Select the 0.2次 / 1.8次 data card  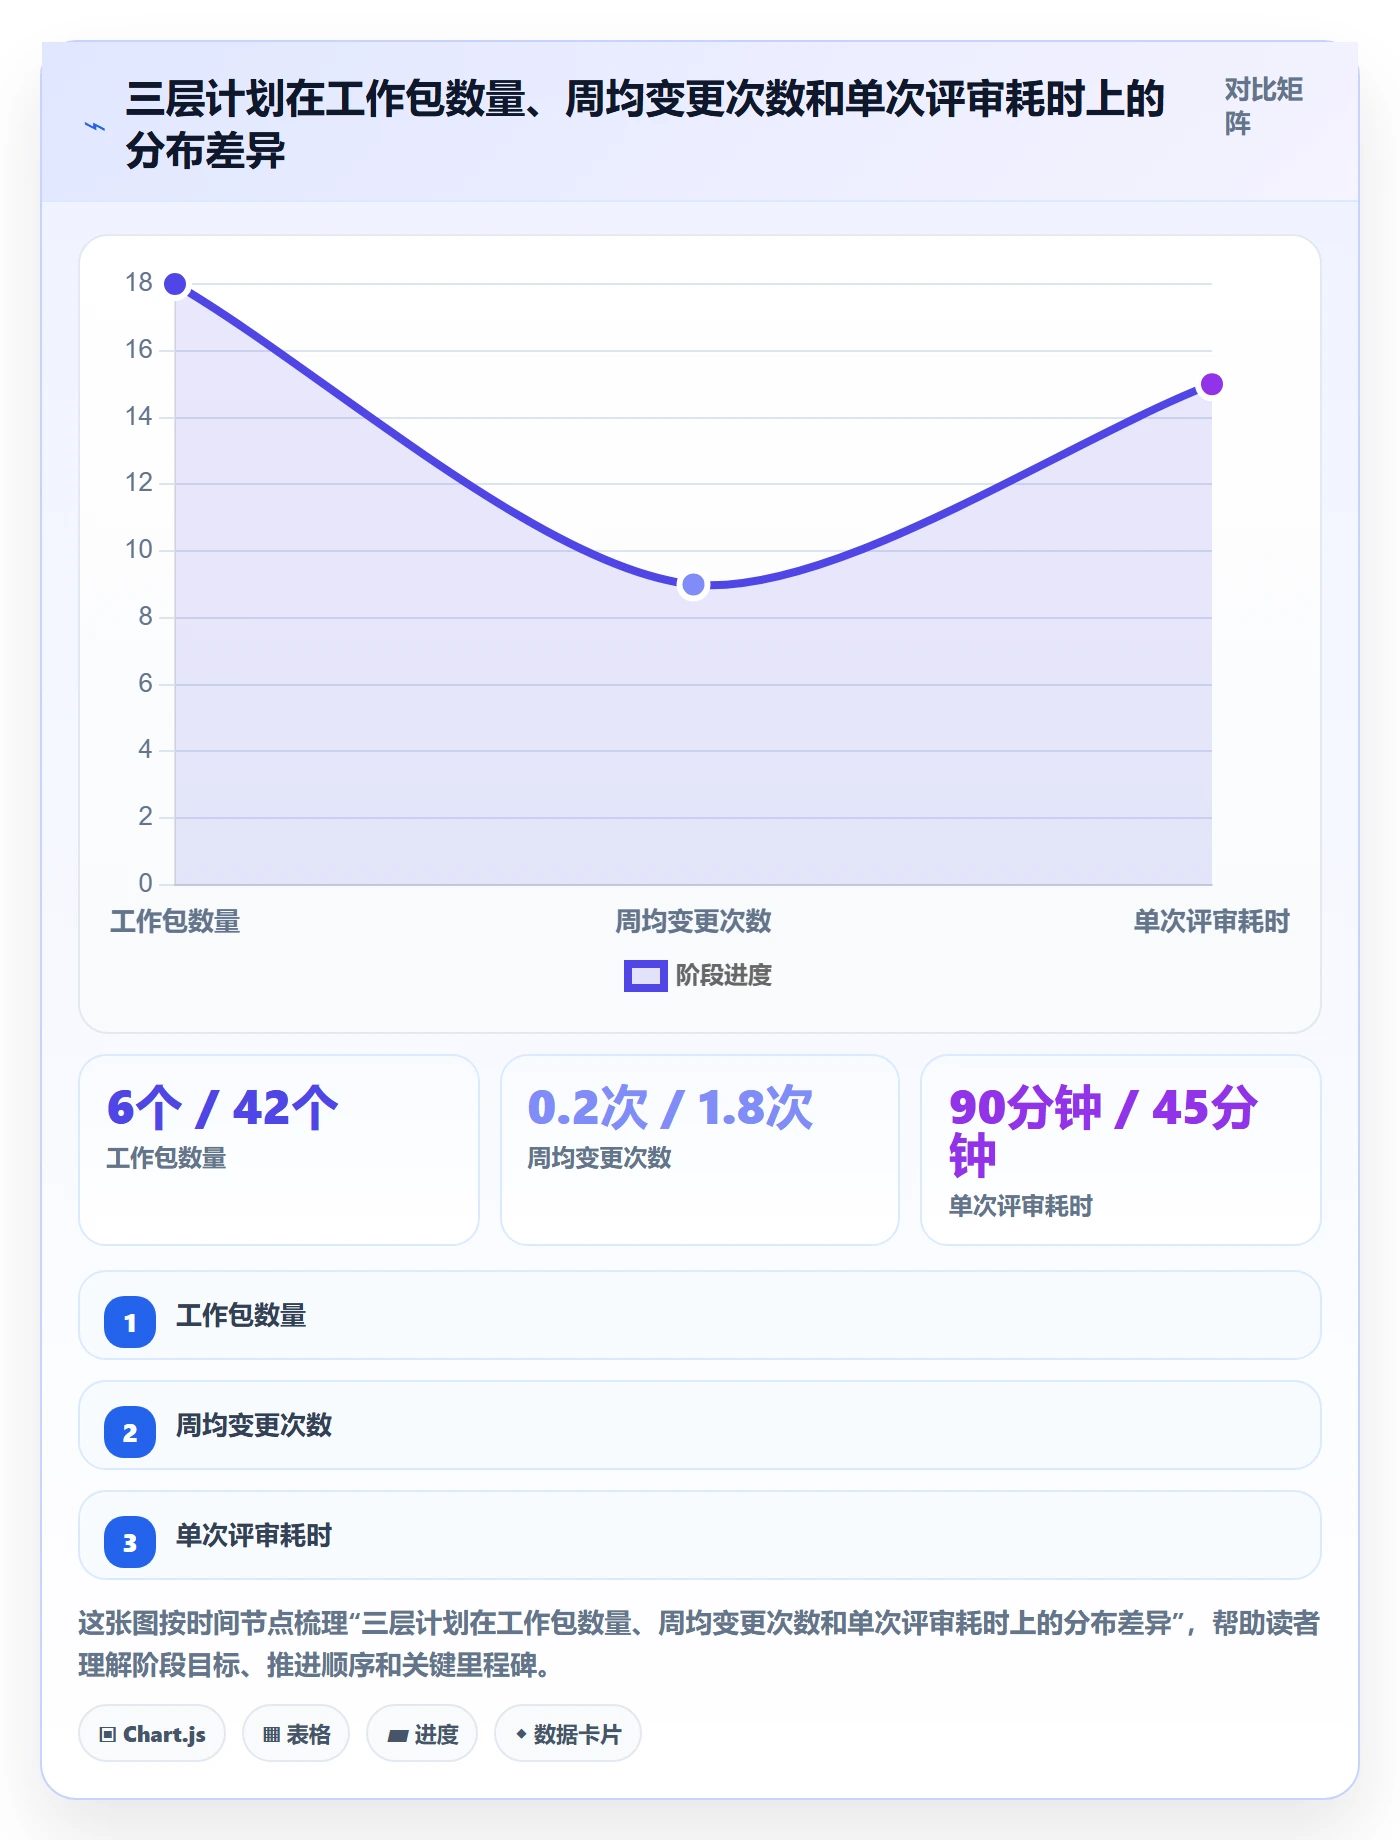(x=700, y=1150)
